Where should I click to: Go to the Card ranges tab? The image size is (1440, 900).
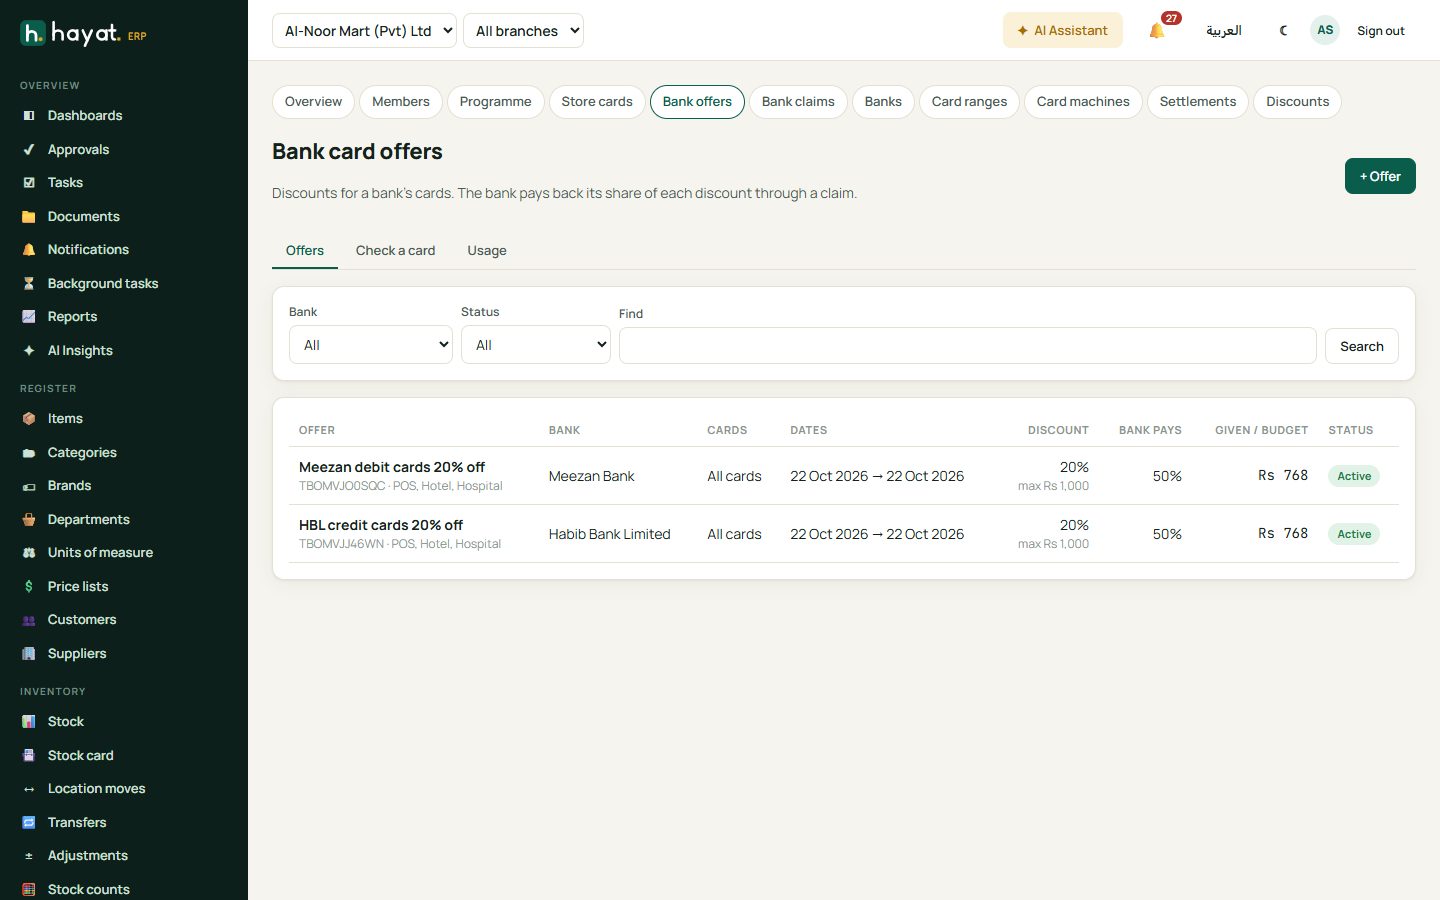pyautogui.click(x=969, y=102)
